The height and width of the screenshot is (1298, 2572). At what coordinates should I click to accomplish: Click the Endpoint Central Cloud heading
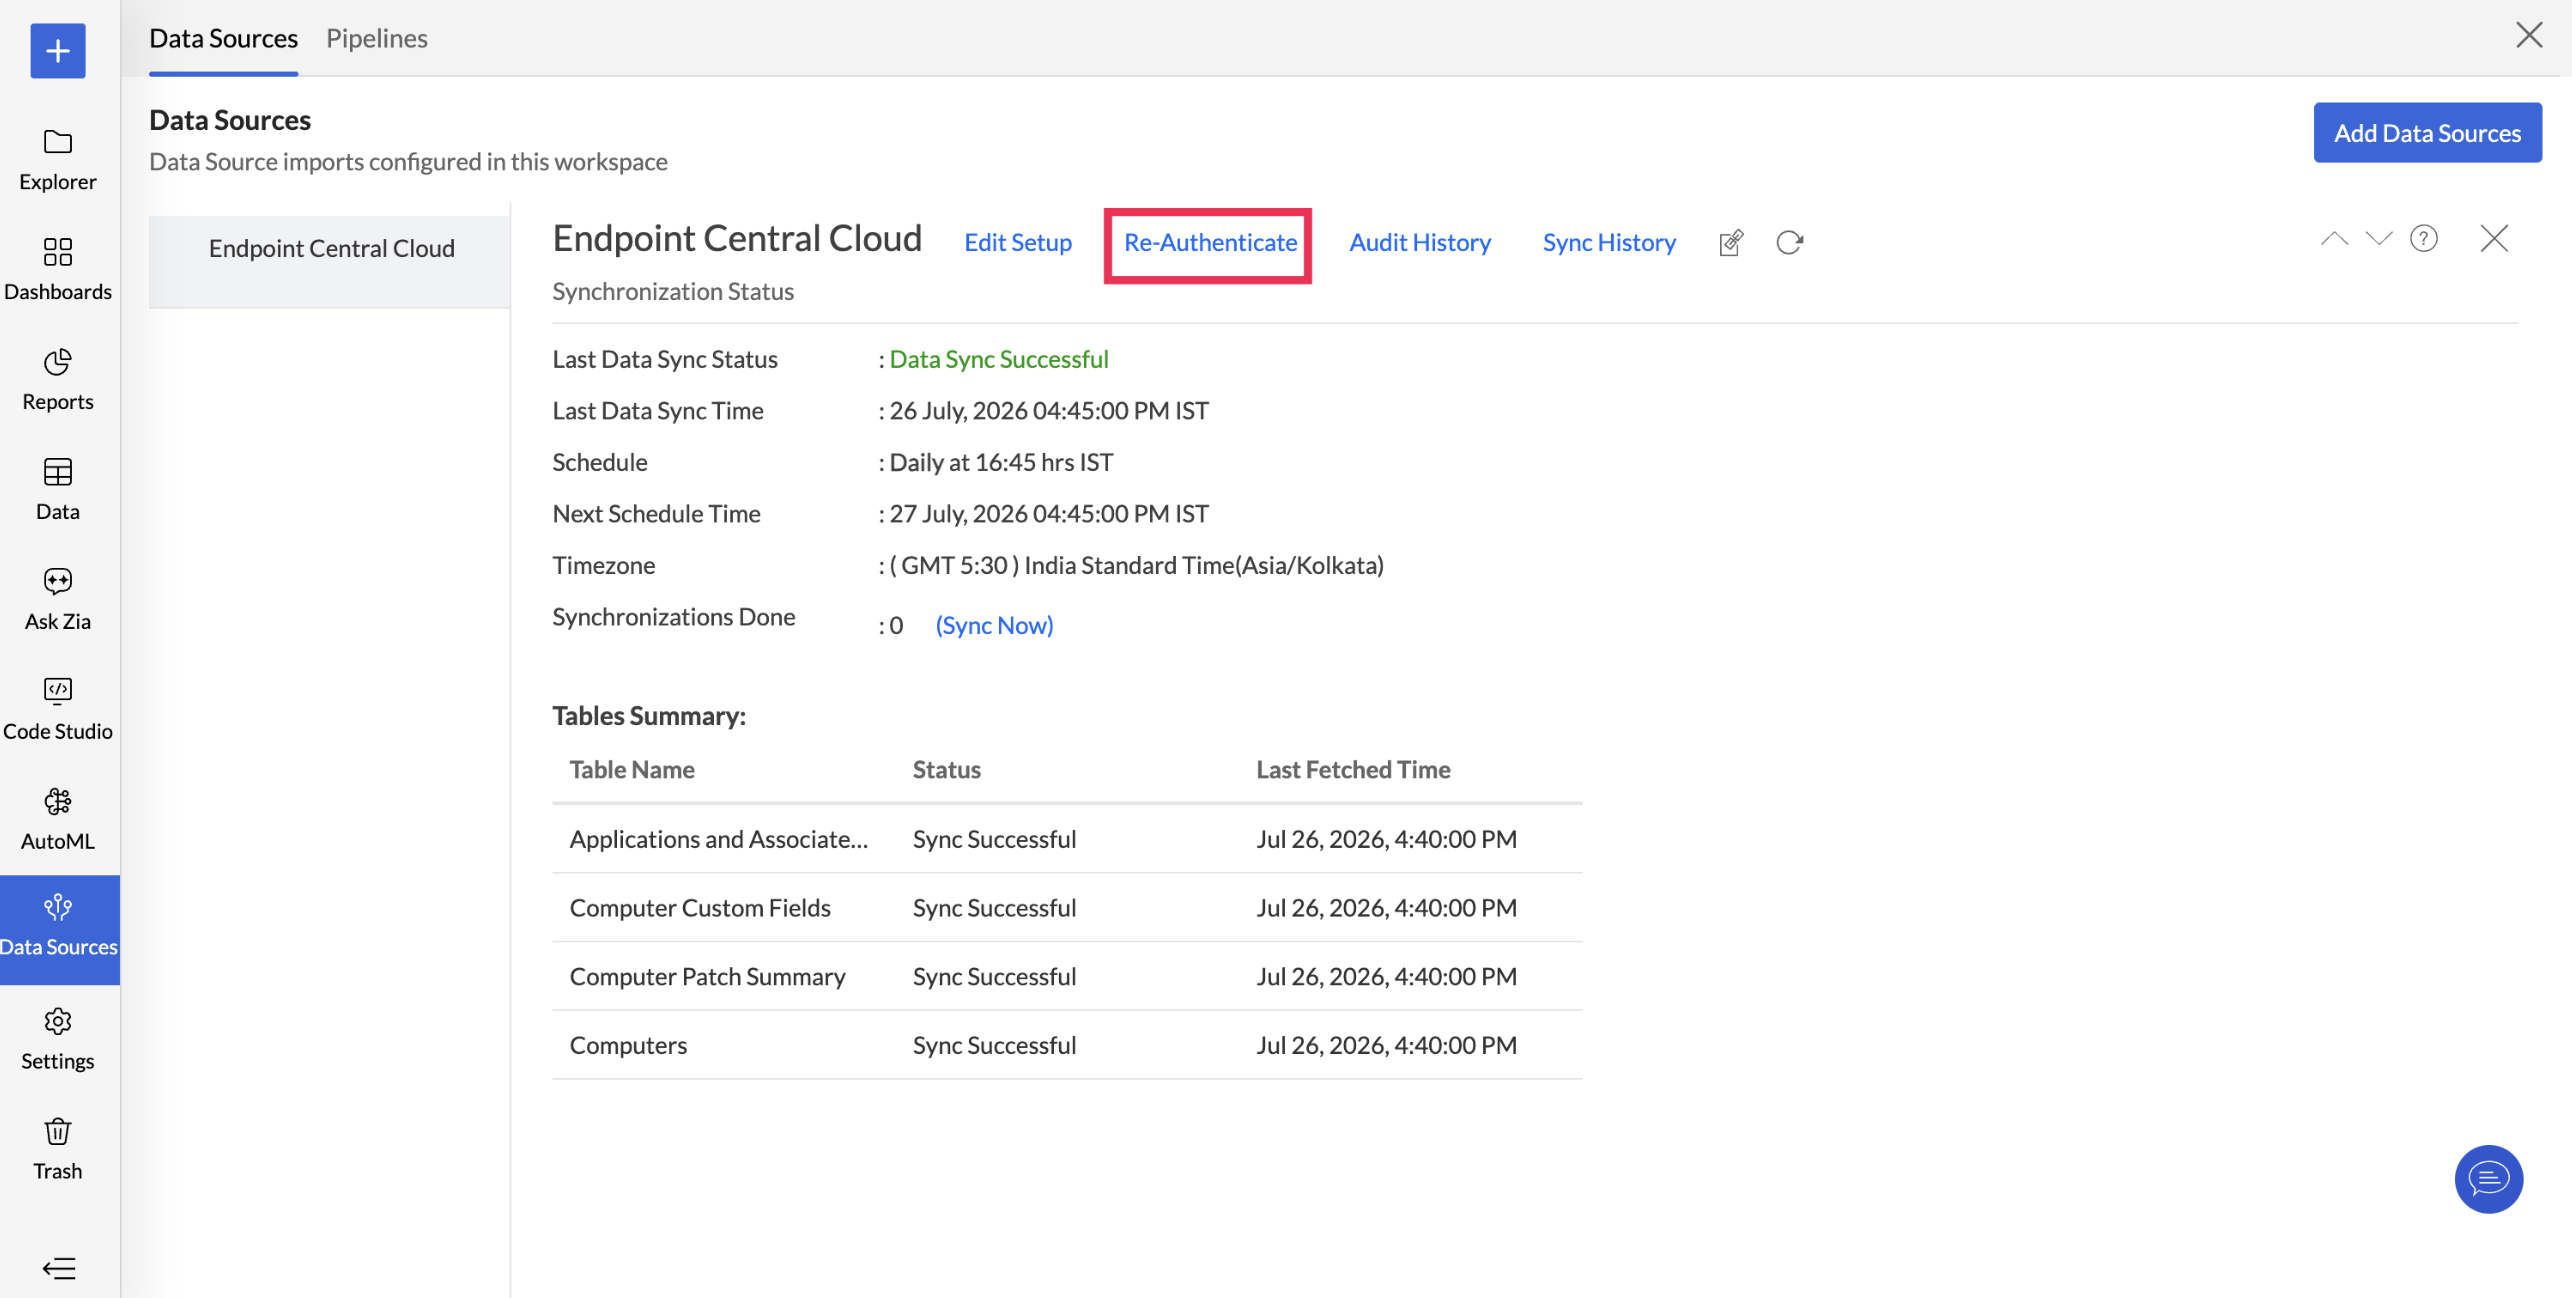737,238
